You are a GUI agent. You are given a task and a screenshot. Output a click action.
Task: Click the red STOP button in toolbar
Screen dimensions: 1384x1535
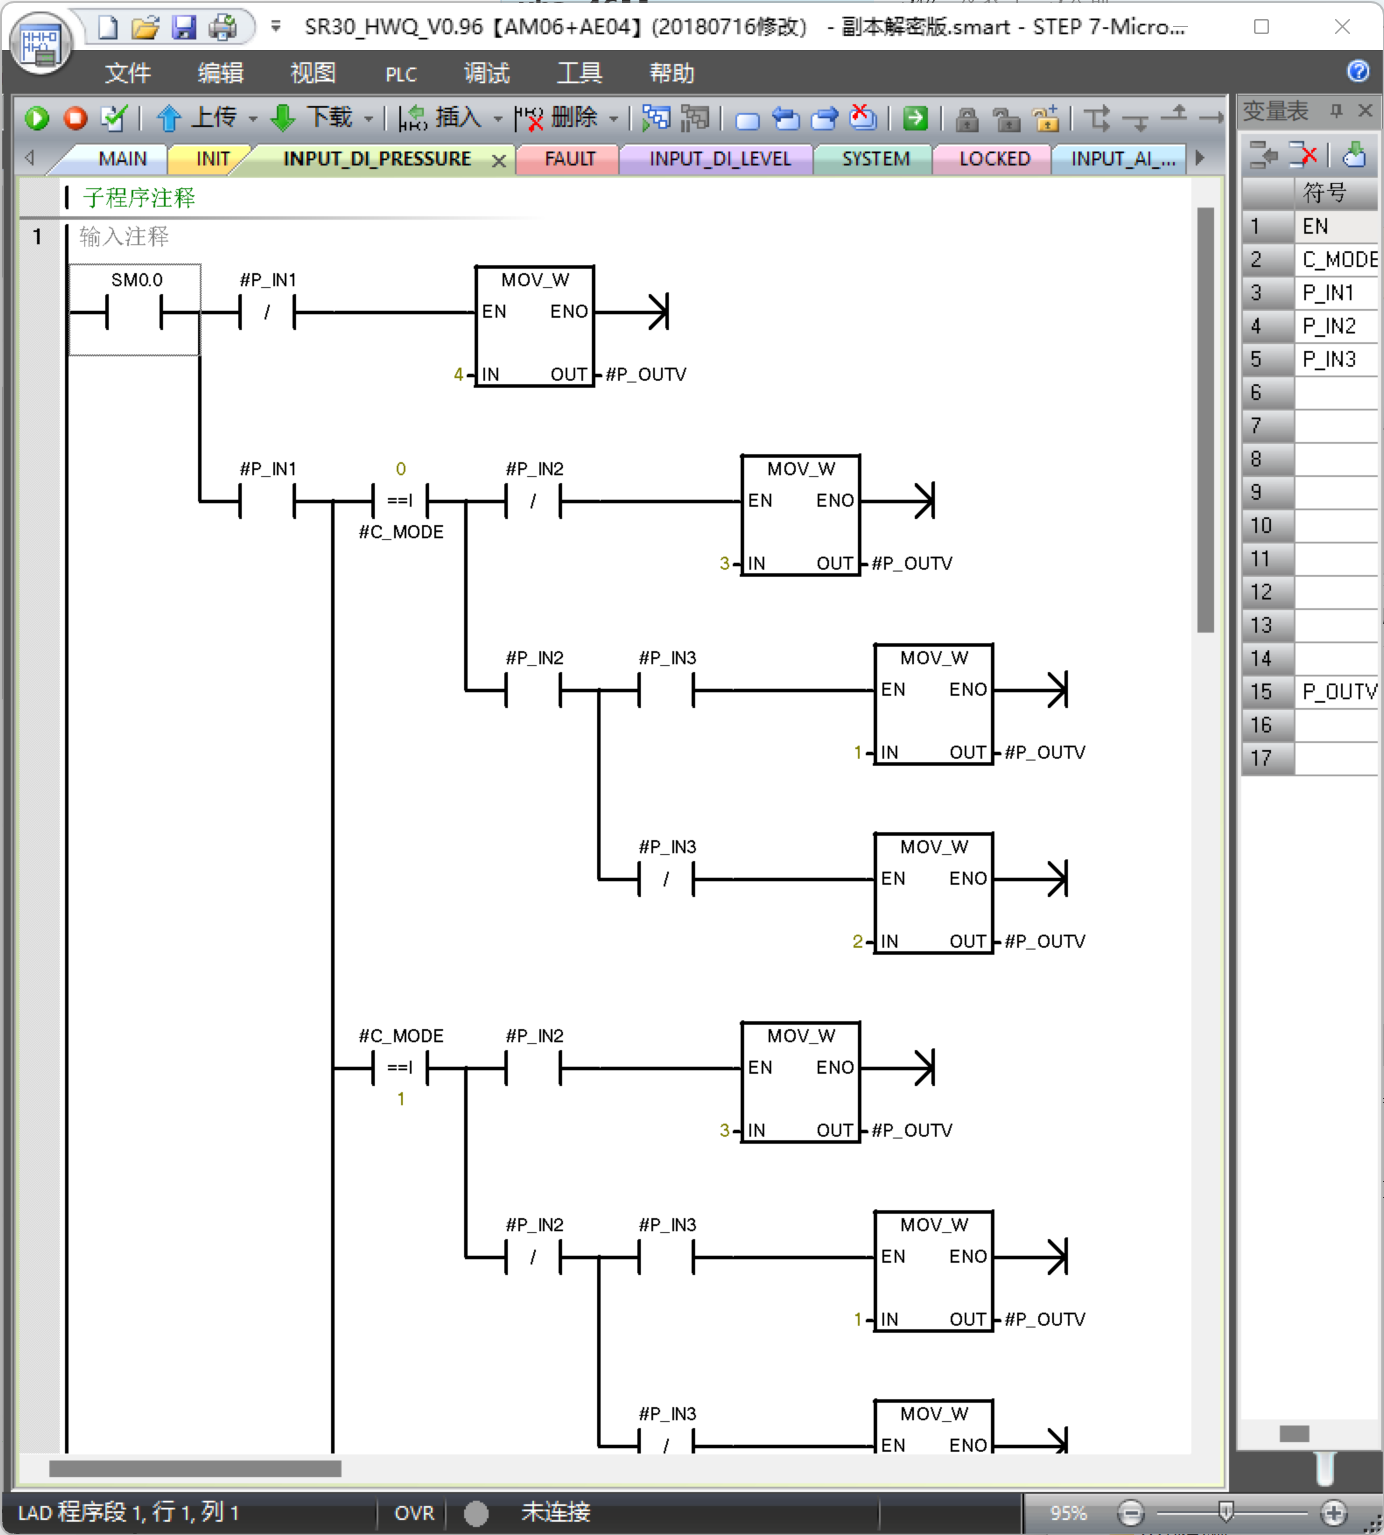[x=75, y=118]
